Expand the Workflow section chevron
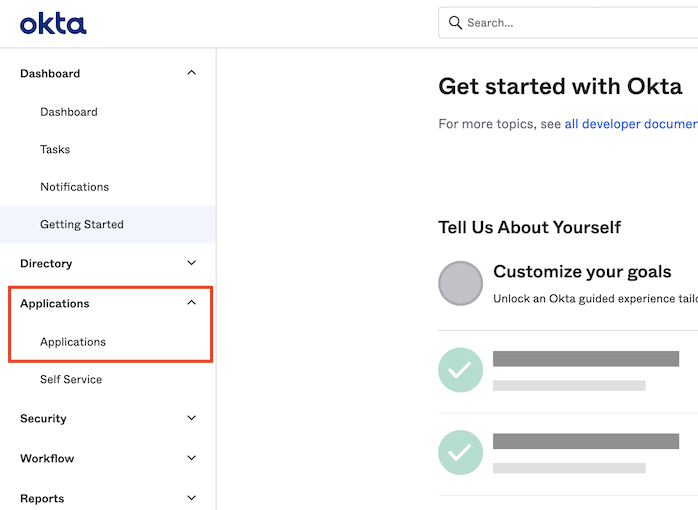 192,458
